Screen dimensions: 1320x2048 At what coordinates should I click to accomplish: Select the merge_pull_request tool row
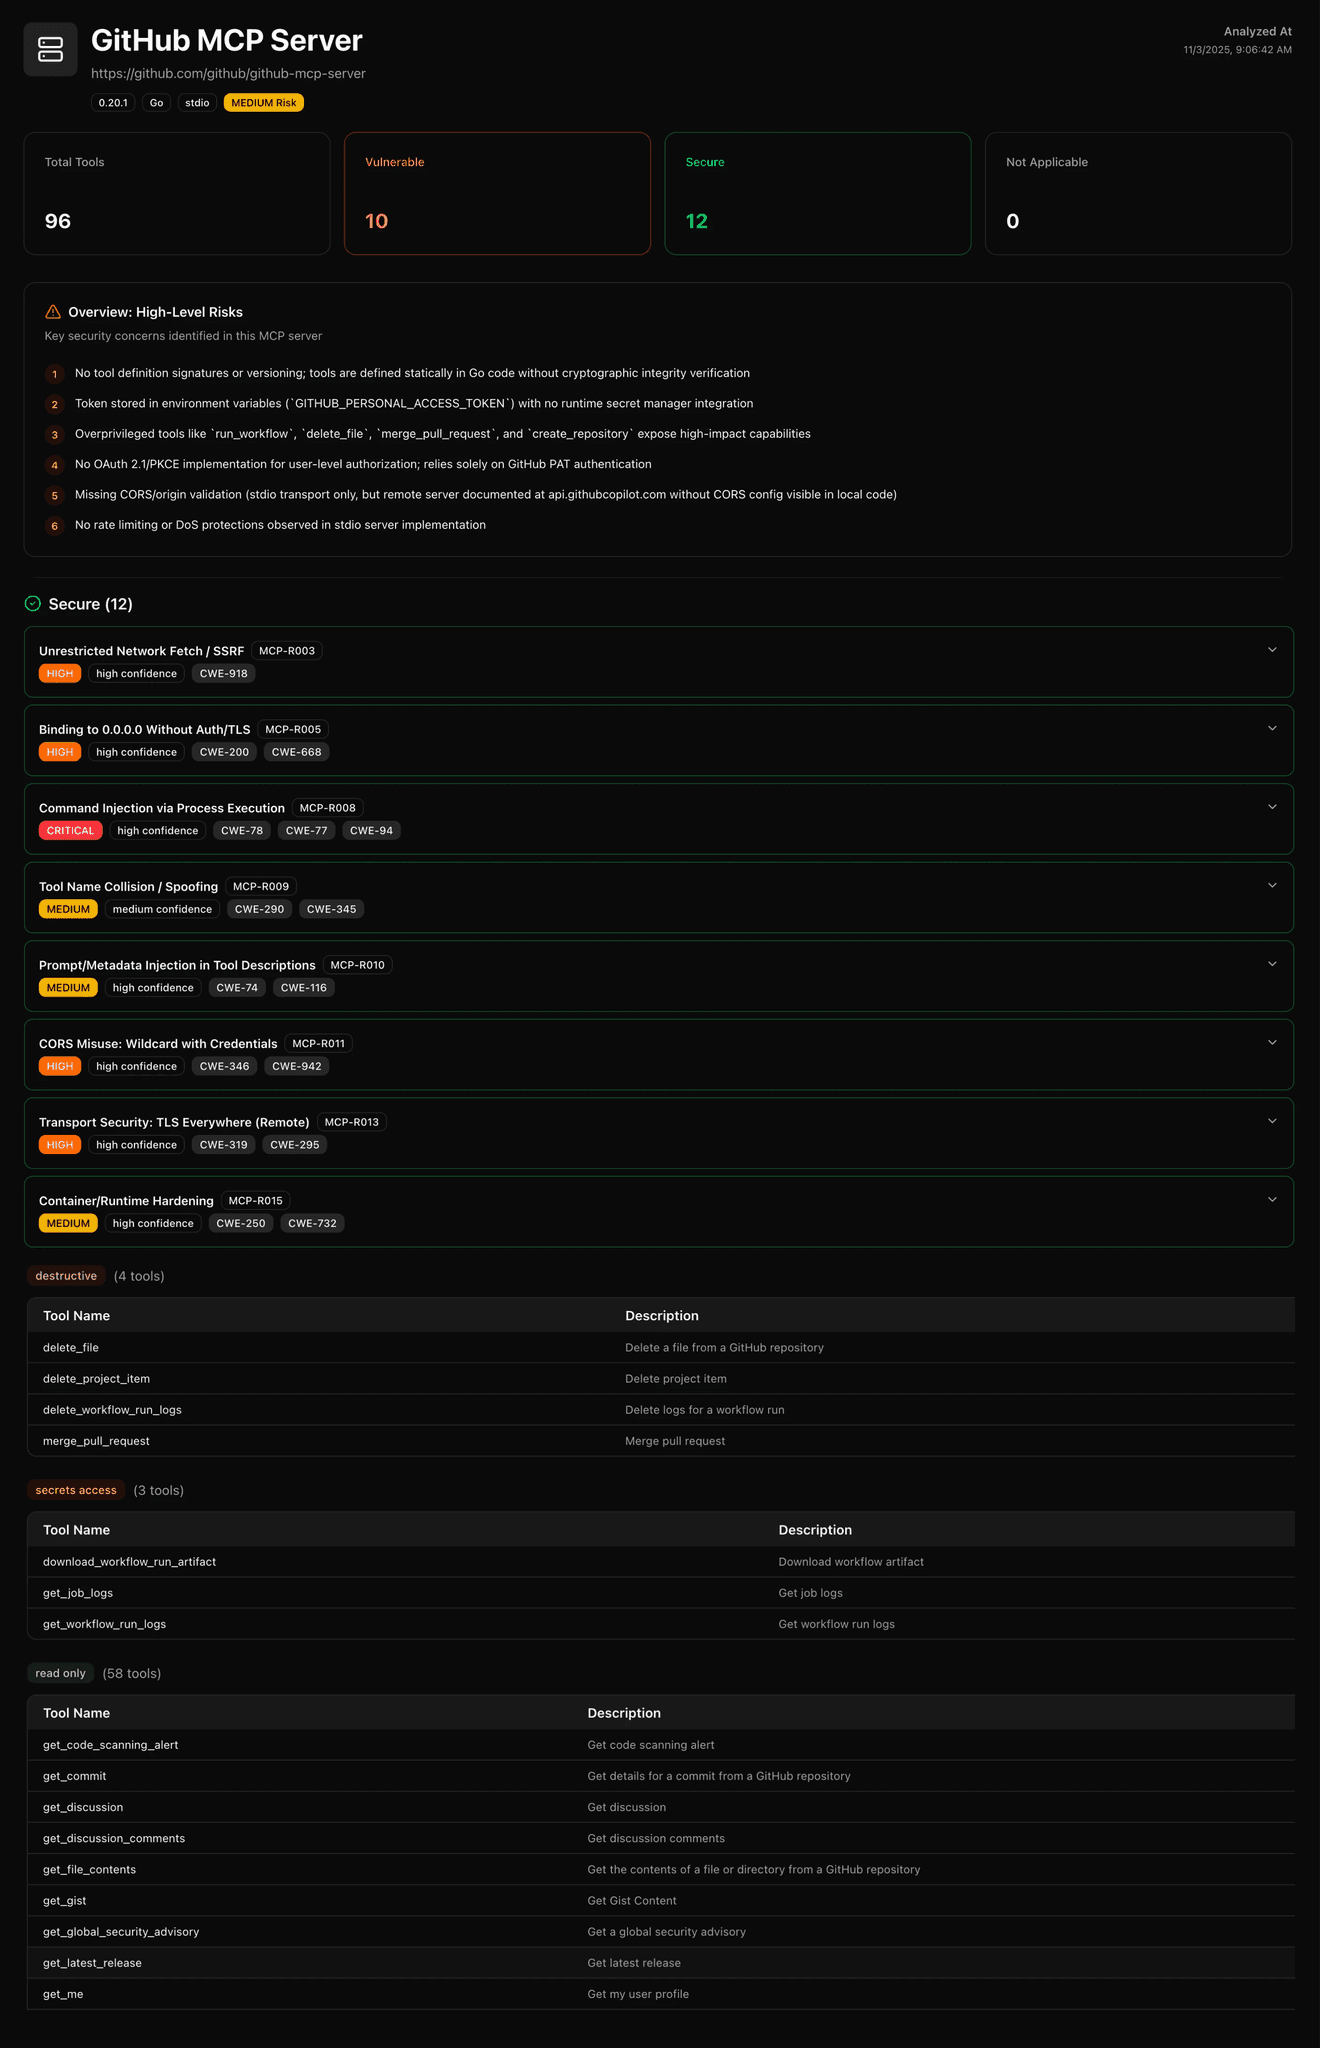point(661,1440)
